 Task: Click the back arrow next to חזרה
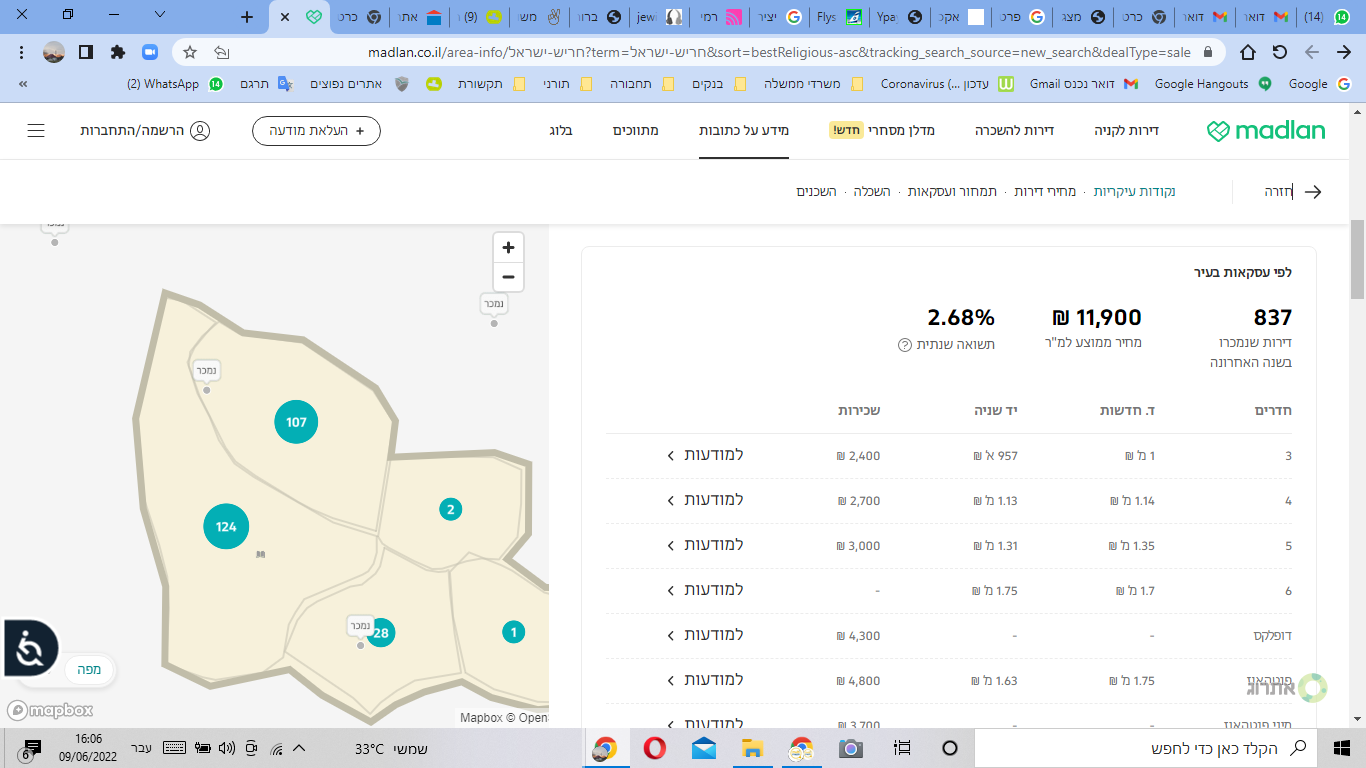1313,192
